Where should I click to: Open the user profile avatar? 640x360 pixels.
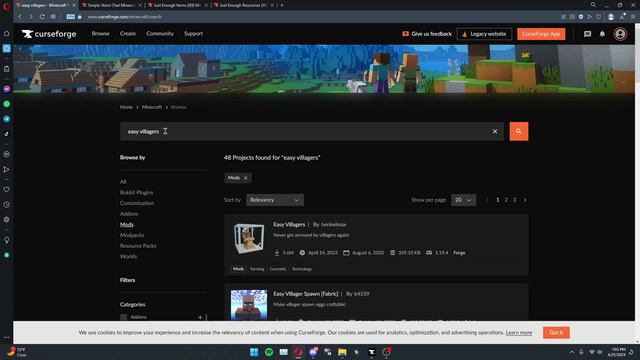tap(620, 34)
